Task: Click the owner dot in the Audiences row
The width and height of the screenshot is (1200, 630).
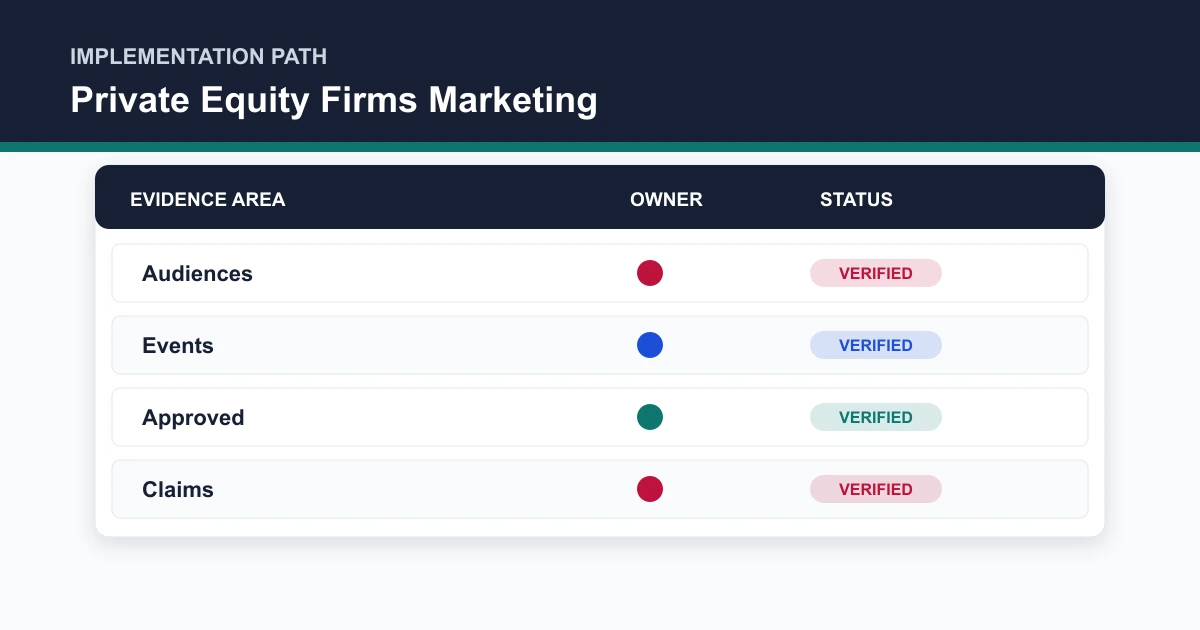Action: point(650,273)
